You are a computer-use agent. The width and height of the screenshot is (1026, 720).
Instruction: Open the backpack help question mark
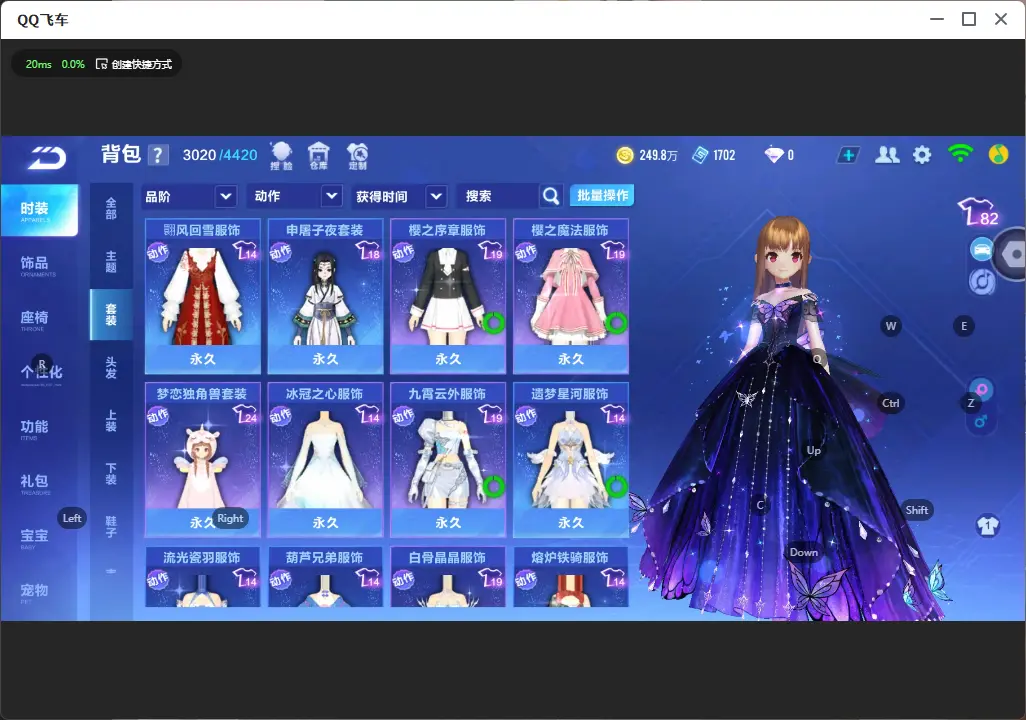158,155
